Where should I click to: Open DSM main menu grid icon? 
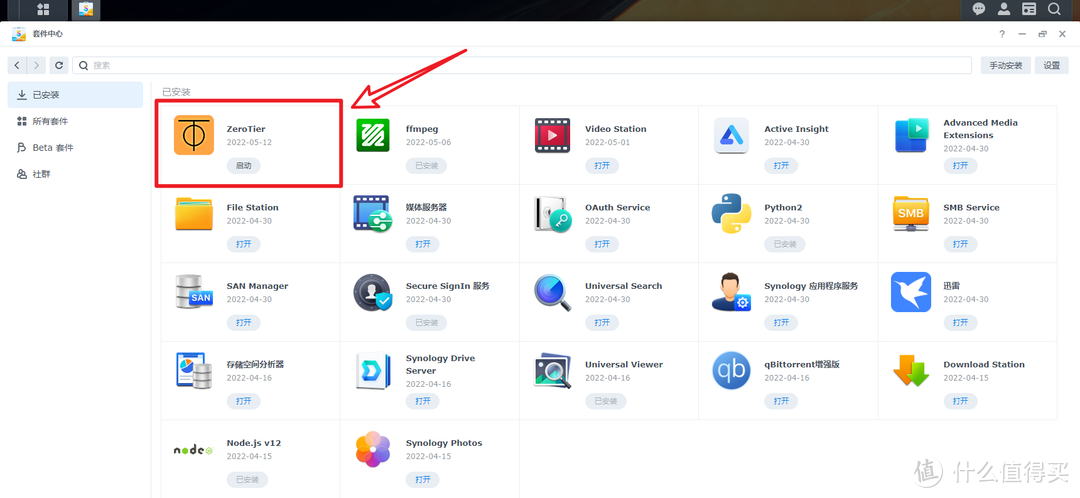point(43,10)
